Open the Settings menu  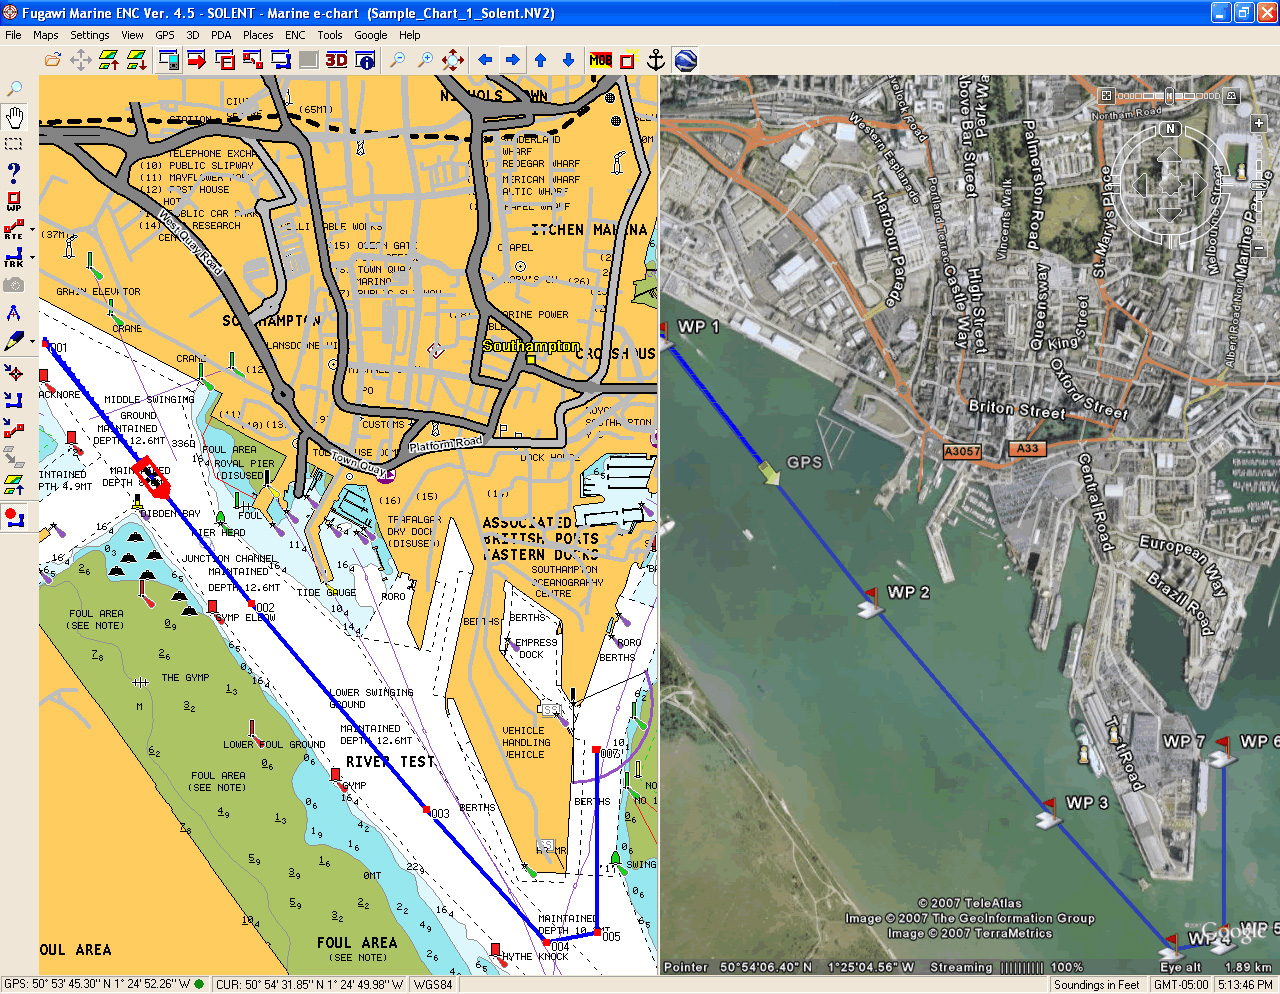(x=90, y=35)
